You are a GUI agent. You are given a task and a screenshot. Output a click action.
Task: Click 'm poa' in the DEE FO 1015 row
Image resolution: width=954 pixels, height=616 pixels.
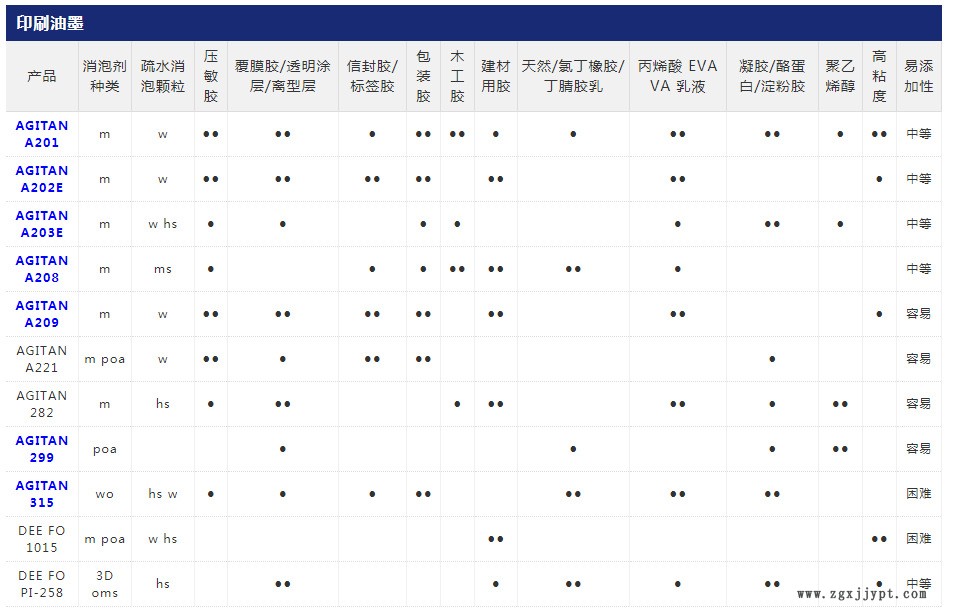pyautogui.click(x=105, y=539)
